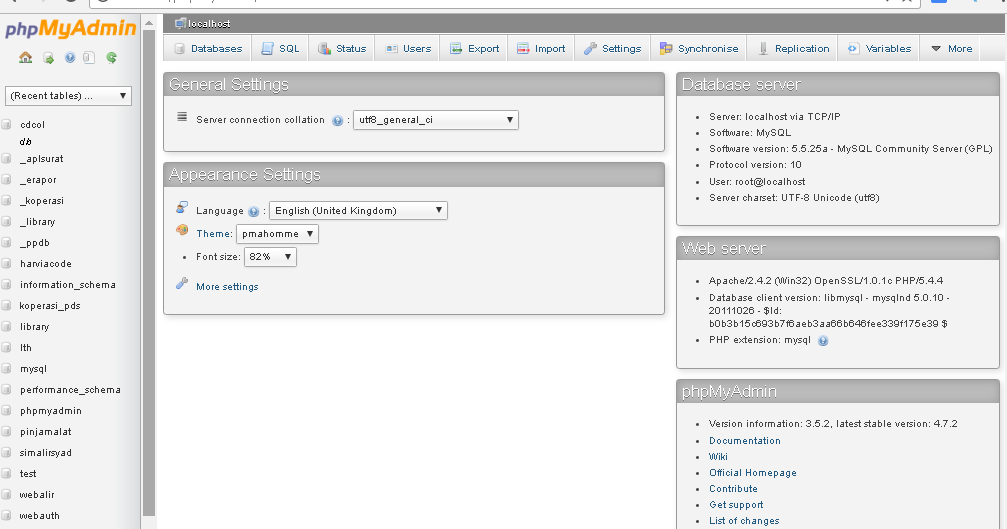Click the database icon beside phpmyadmin
The height and width of the screenshot is (529, 1007).
click(x=6, y=411)
